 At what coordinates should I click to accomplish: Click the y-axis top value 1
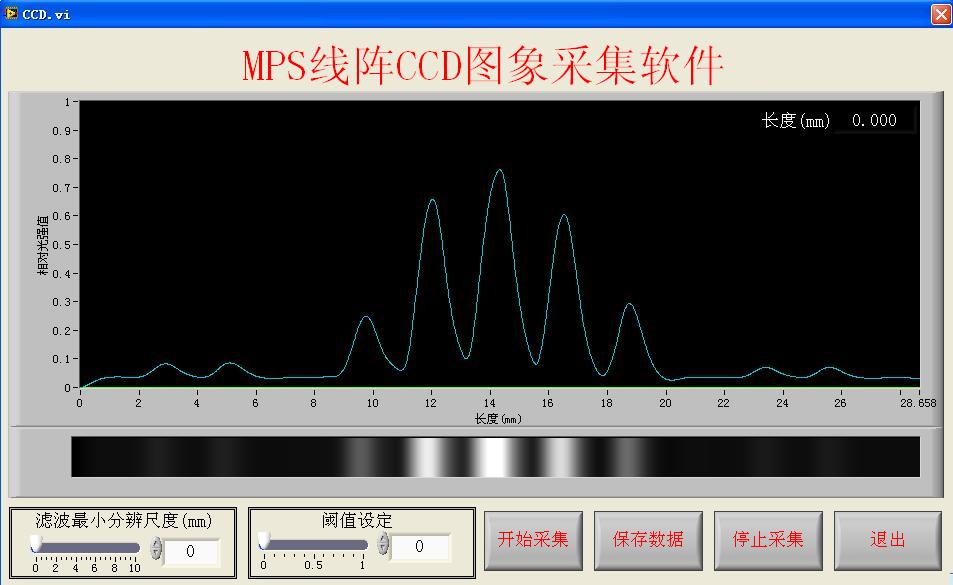(x=67, y=102)
